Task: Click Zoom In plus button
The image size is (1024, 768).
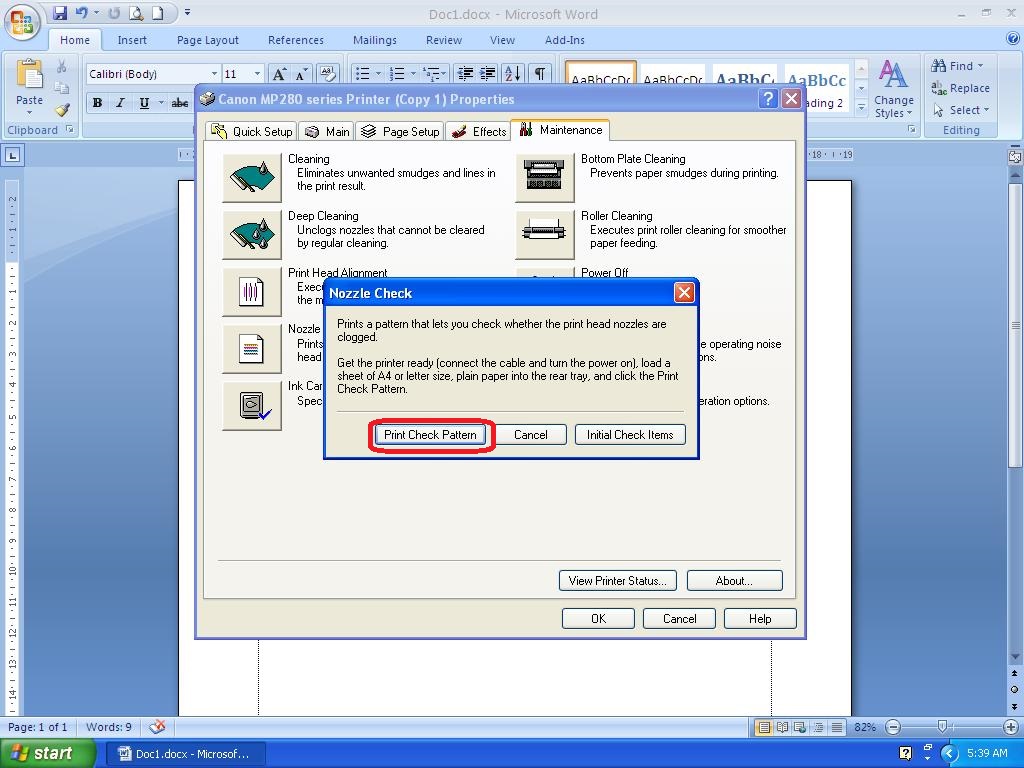Action: tap(1010, 727)
